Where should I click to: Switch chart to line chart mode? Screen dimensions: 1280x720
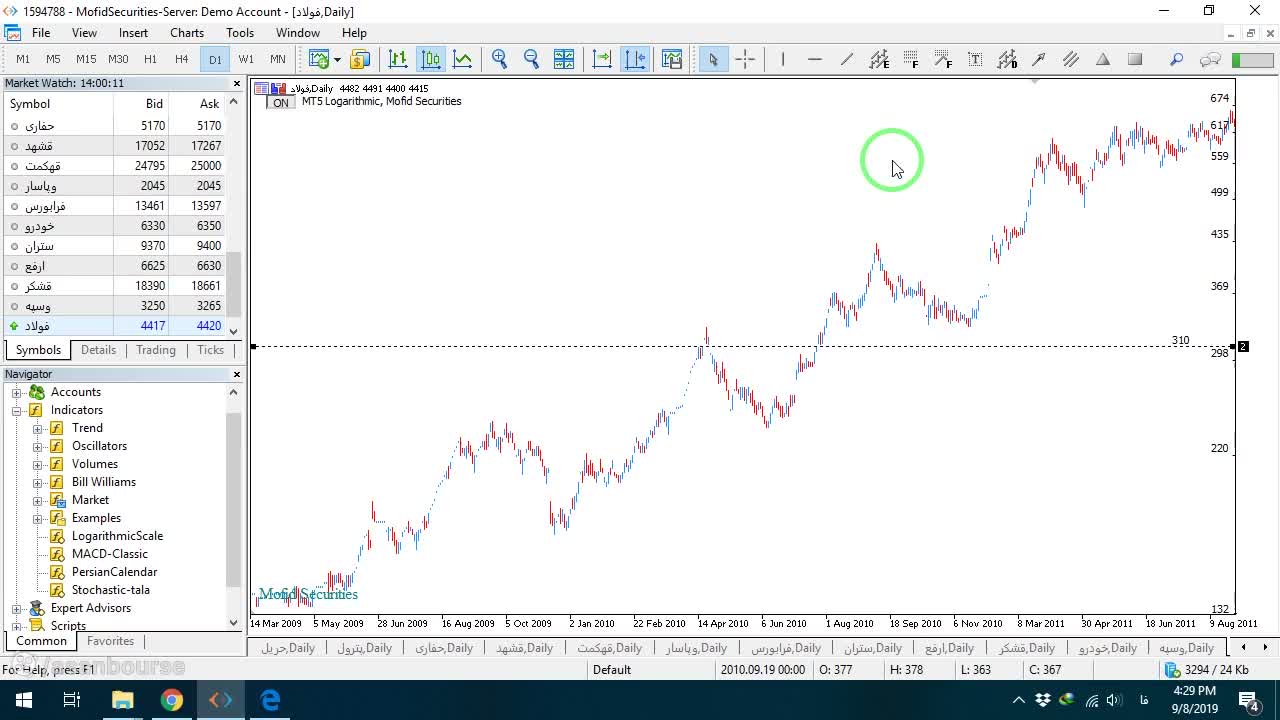tap(463, 59)
